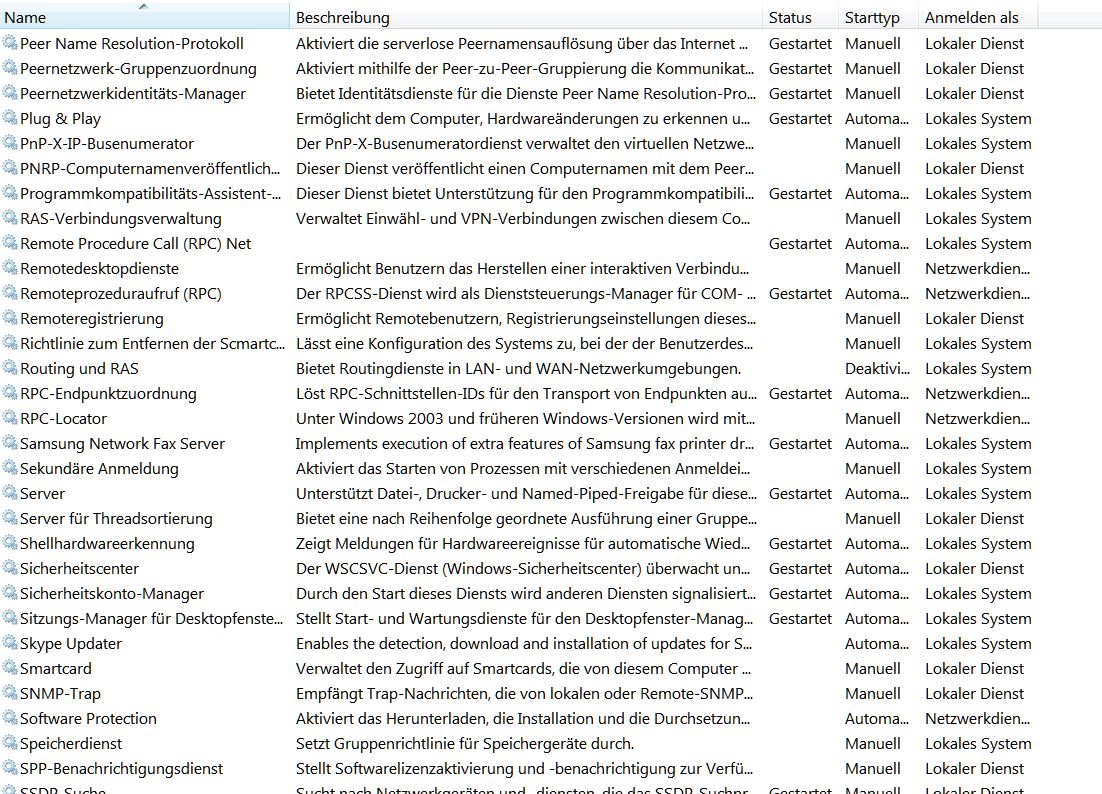Click gear icon of Server für Threadsortierung
The height and width of the screenshot is (794, 1102).
pos(10,518)
